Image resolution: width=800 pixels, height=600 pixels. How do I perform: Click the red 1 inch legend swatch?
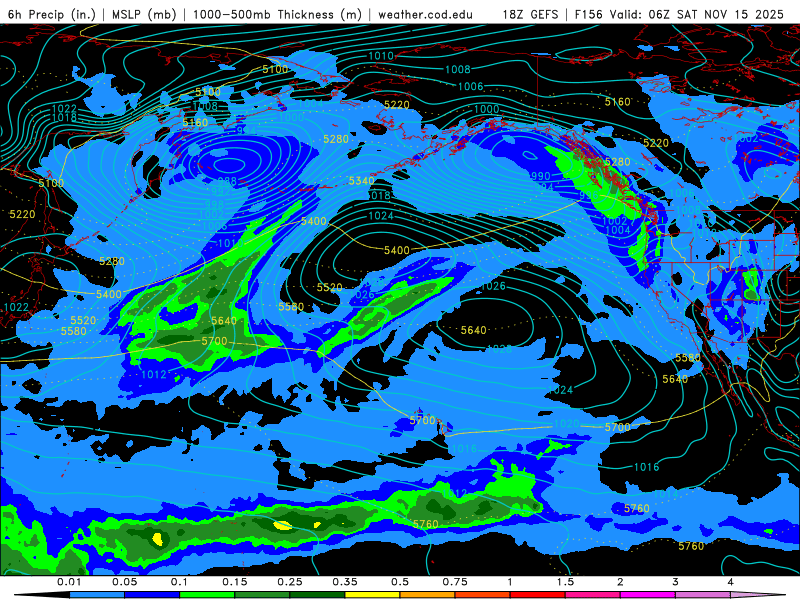point(538,595)
